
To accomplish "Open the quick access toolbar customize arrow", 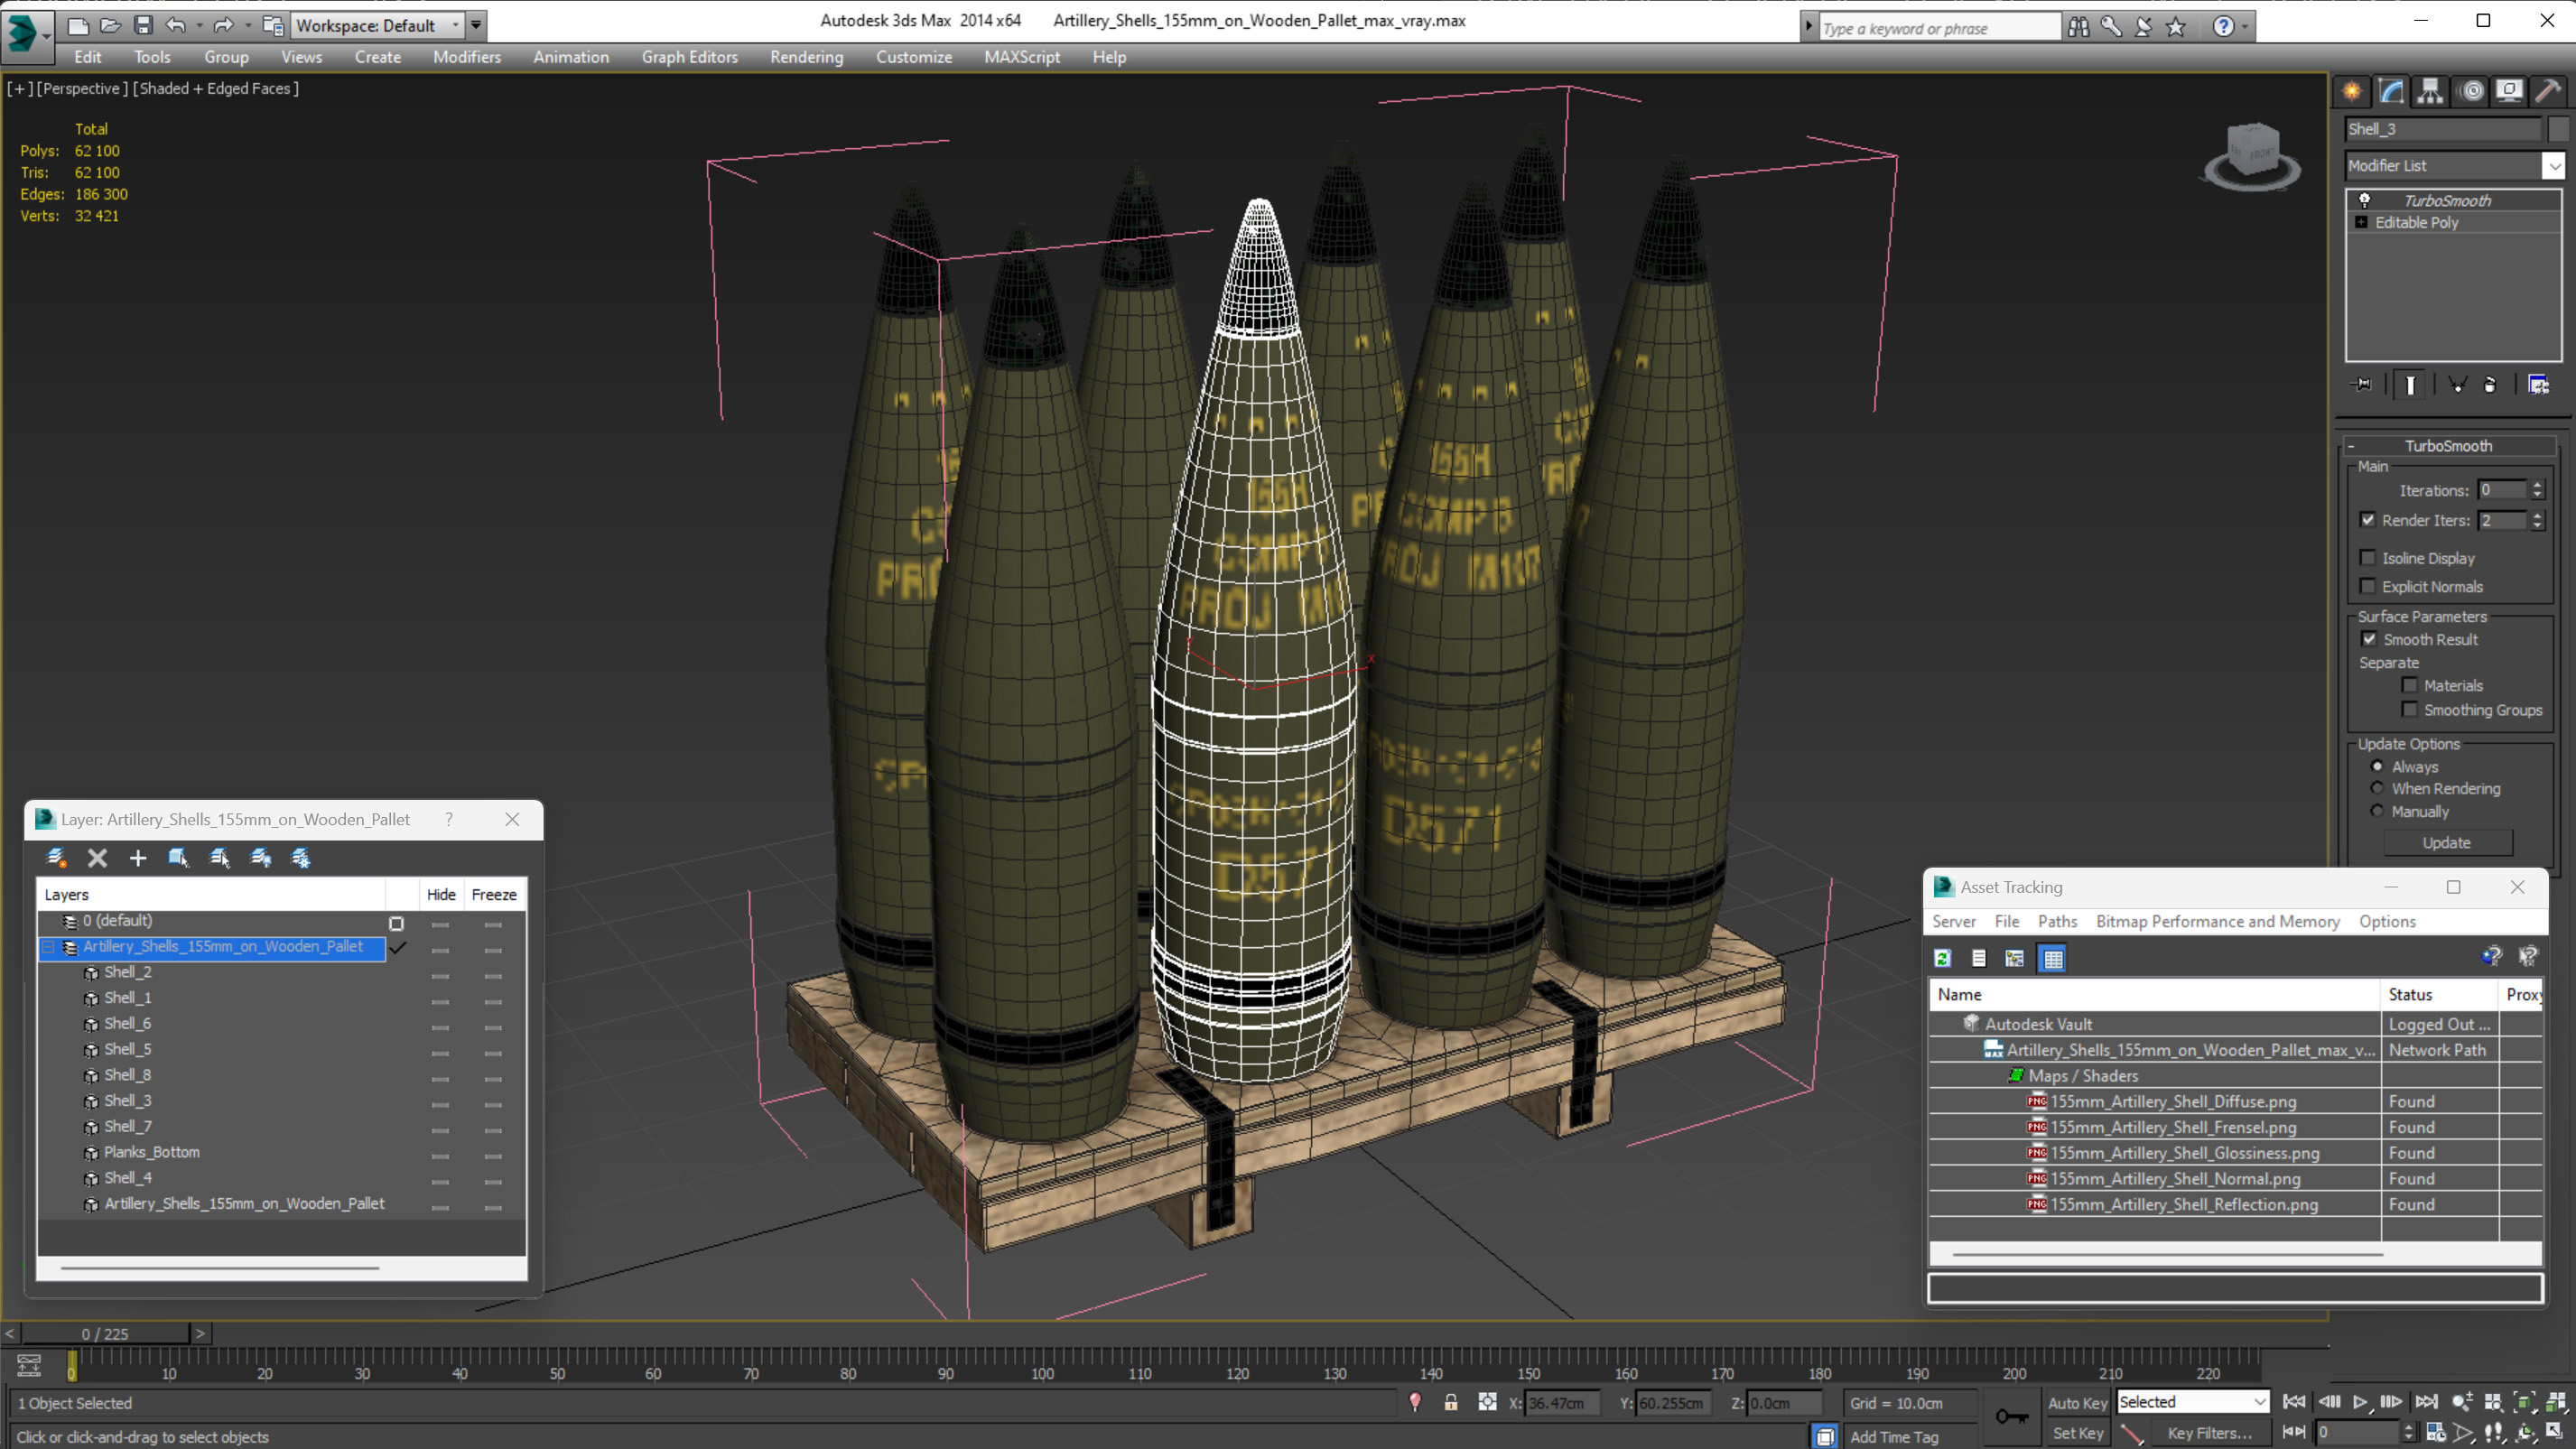I will pos(476,25).
